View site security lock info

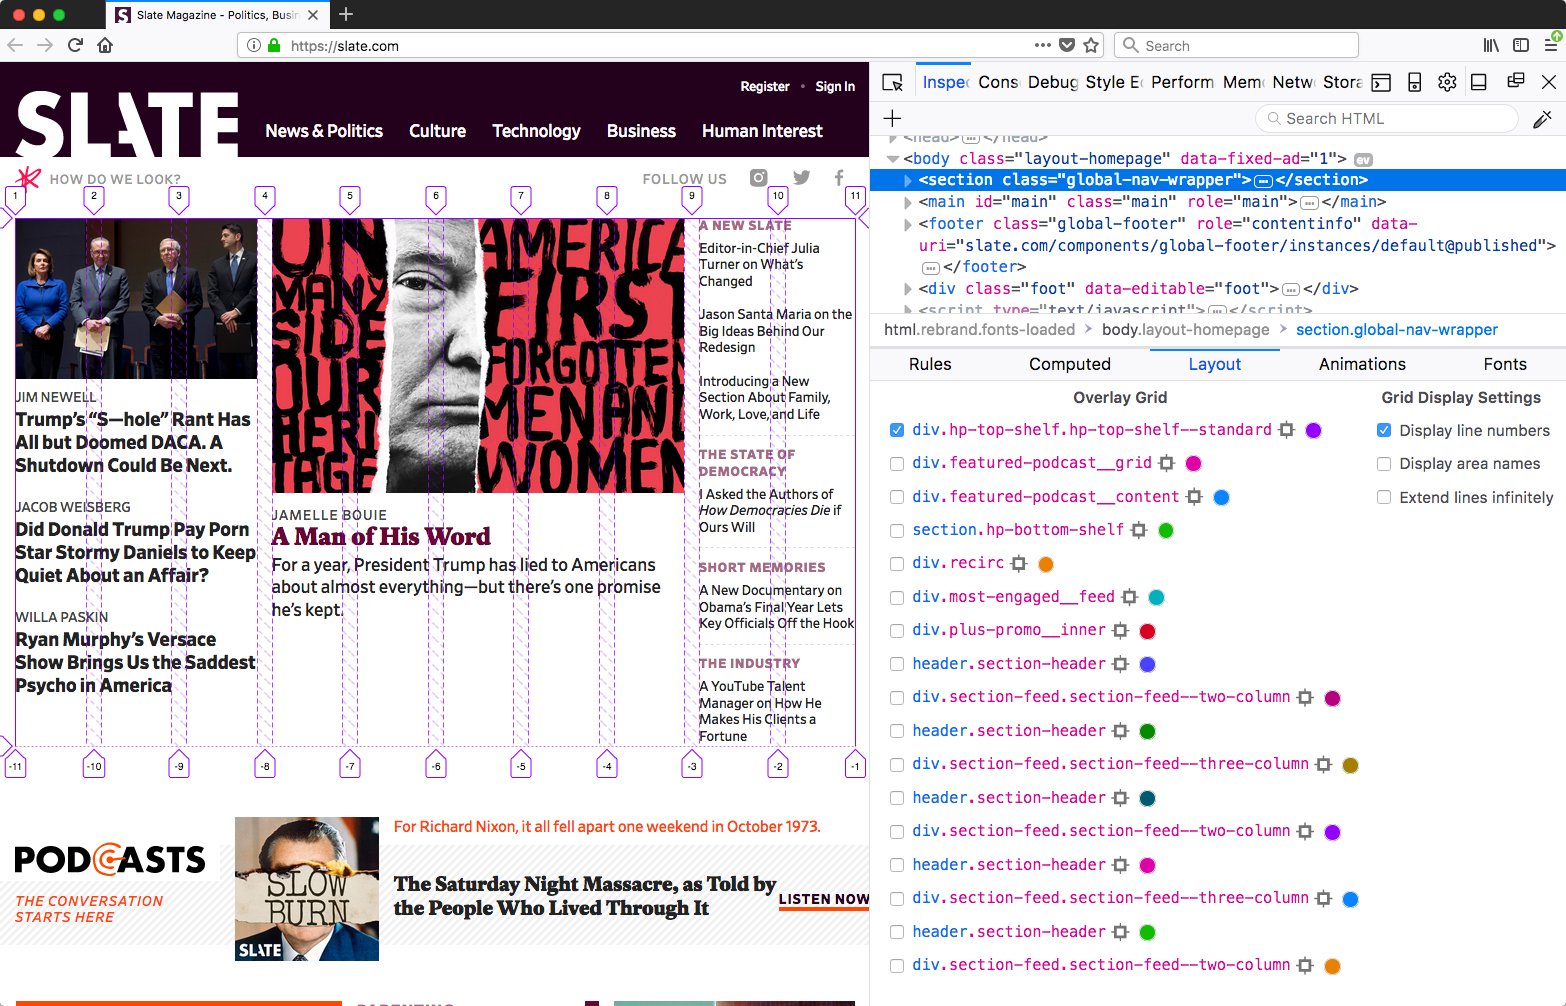pos(274,45)
